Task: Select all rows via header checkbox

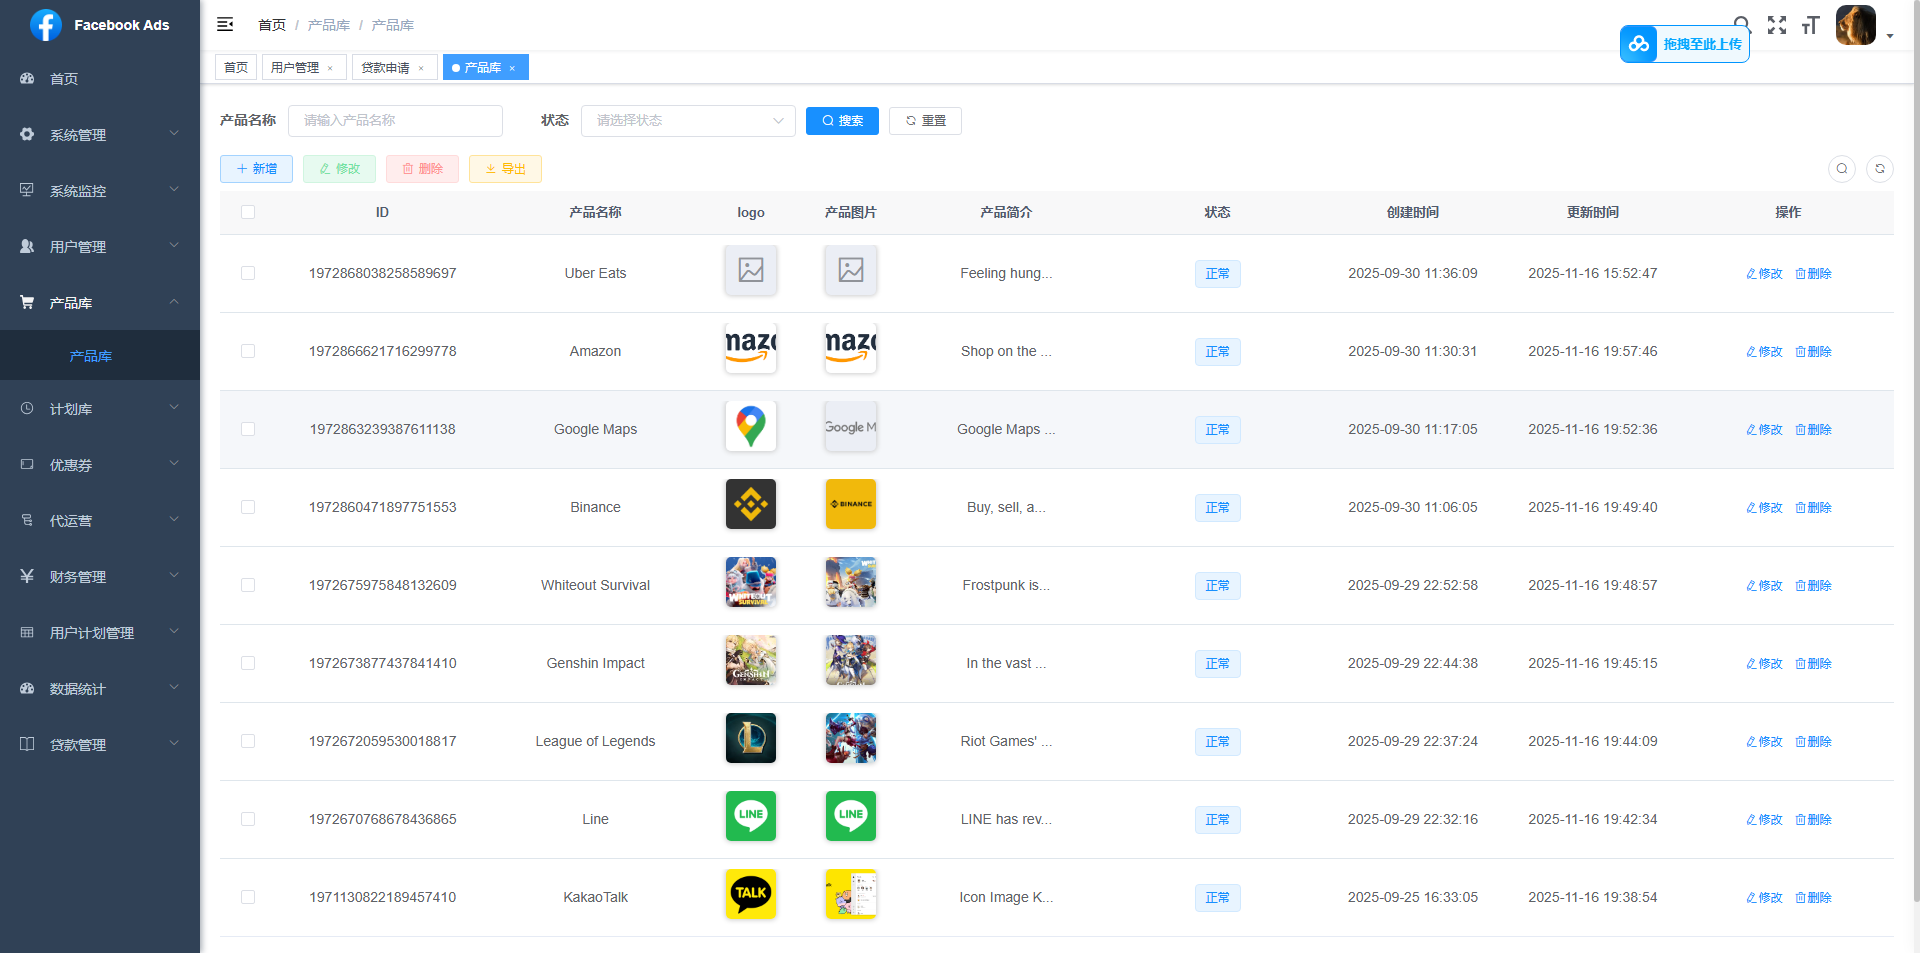Action: (248, 212)
